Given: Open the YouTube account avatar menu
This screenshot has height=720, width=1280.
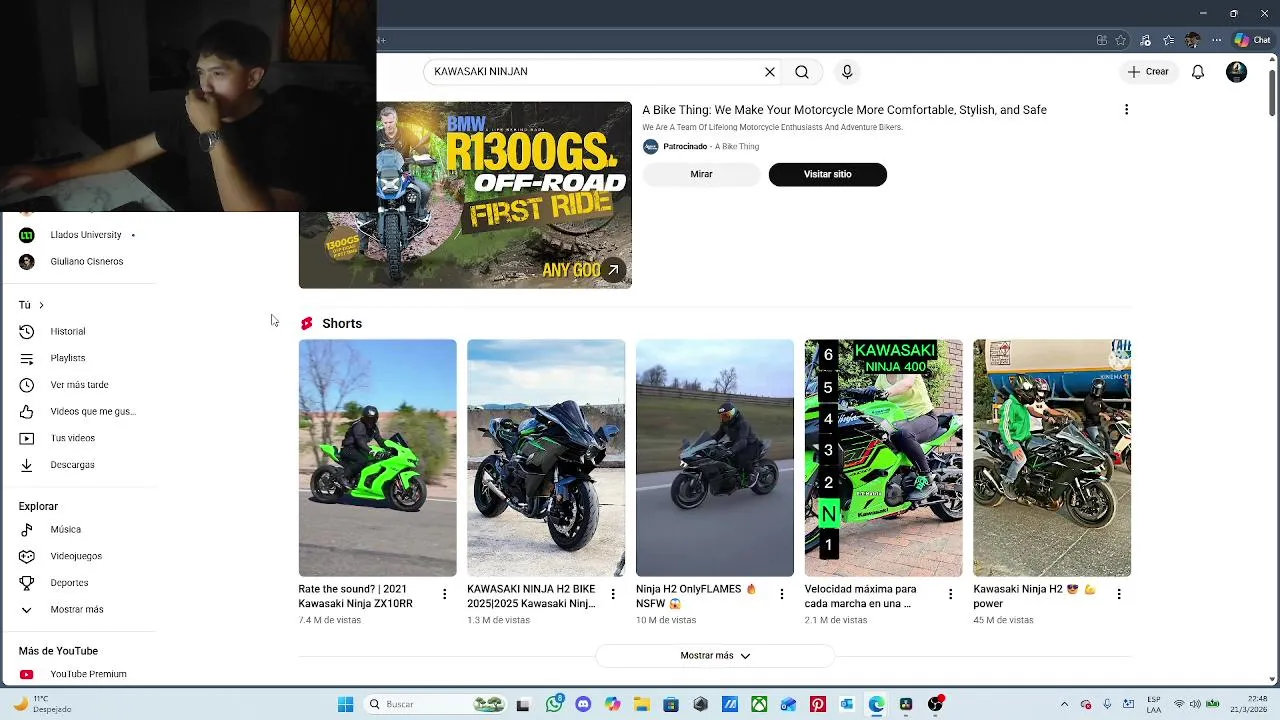Looking at the screenshot, I should (x=1237, y=72).
